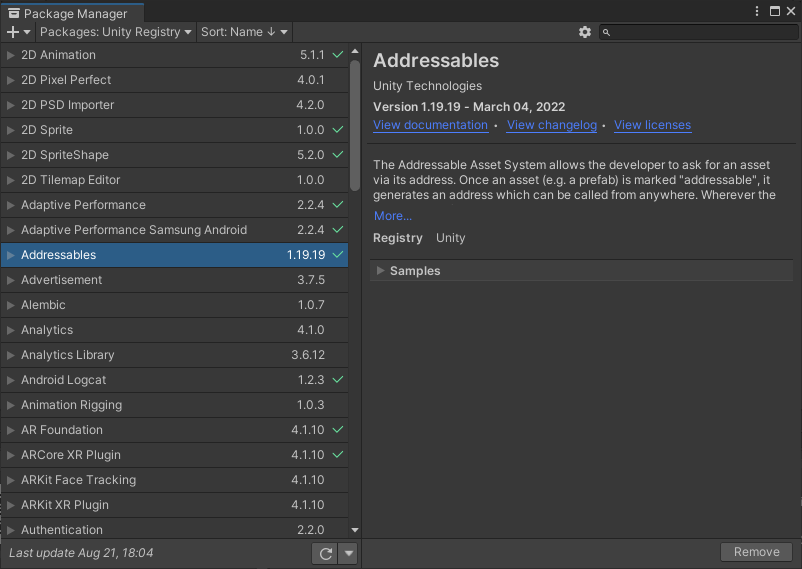Select the Animation Rigging package
This screenshot has height=569, width=802.
(174, 405)
